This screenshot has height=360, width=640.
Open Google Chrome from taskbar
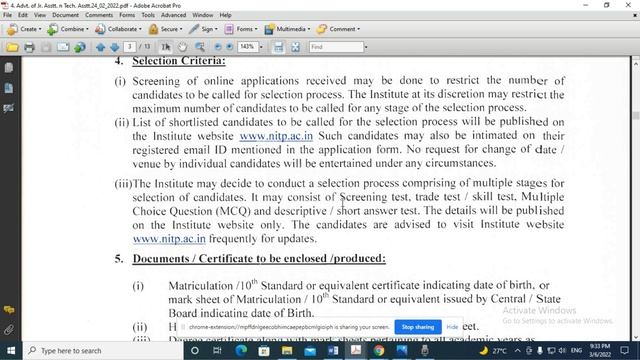click(x=379, y=351)
